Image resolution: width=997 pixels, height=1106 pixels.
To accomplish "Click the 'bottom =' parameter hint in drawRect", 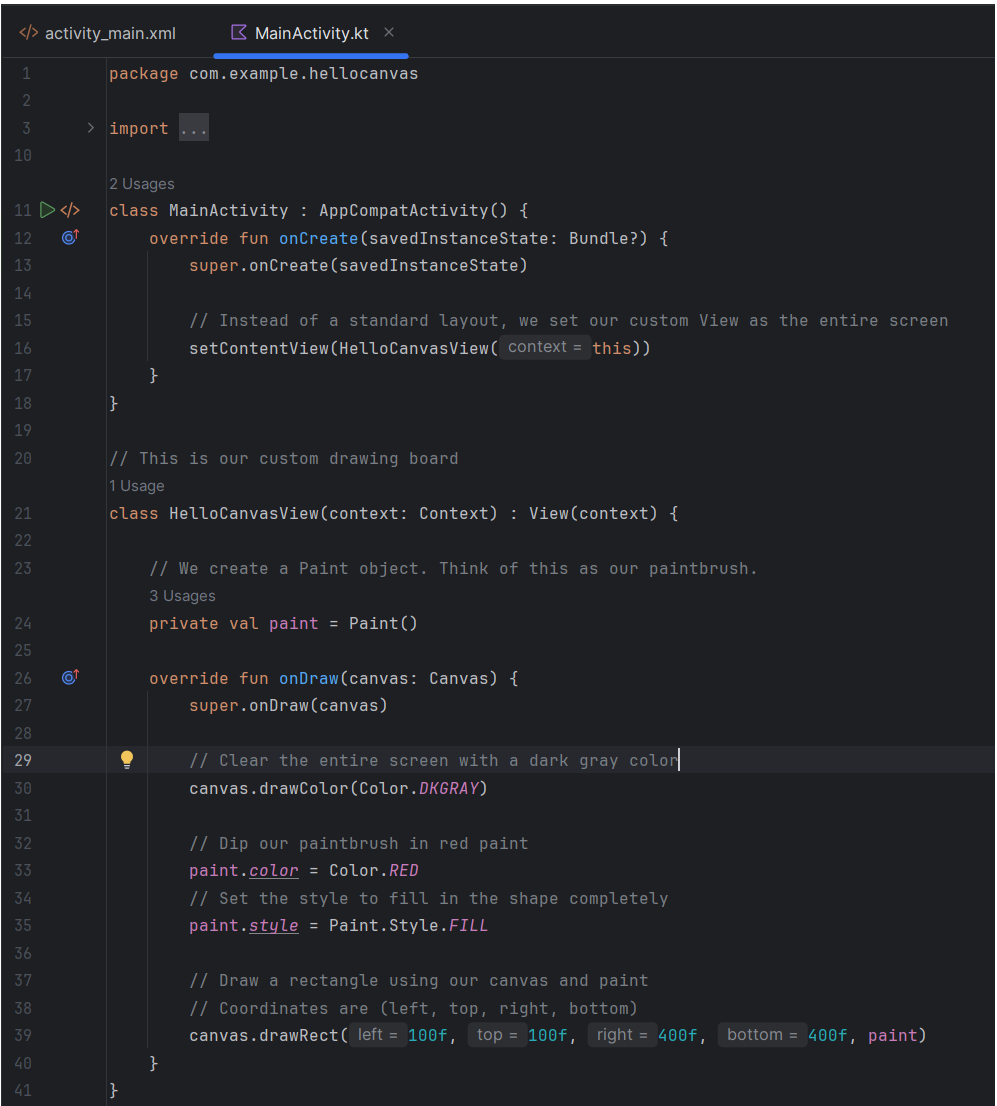I will tap(762, 1035).
